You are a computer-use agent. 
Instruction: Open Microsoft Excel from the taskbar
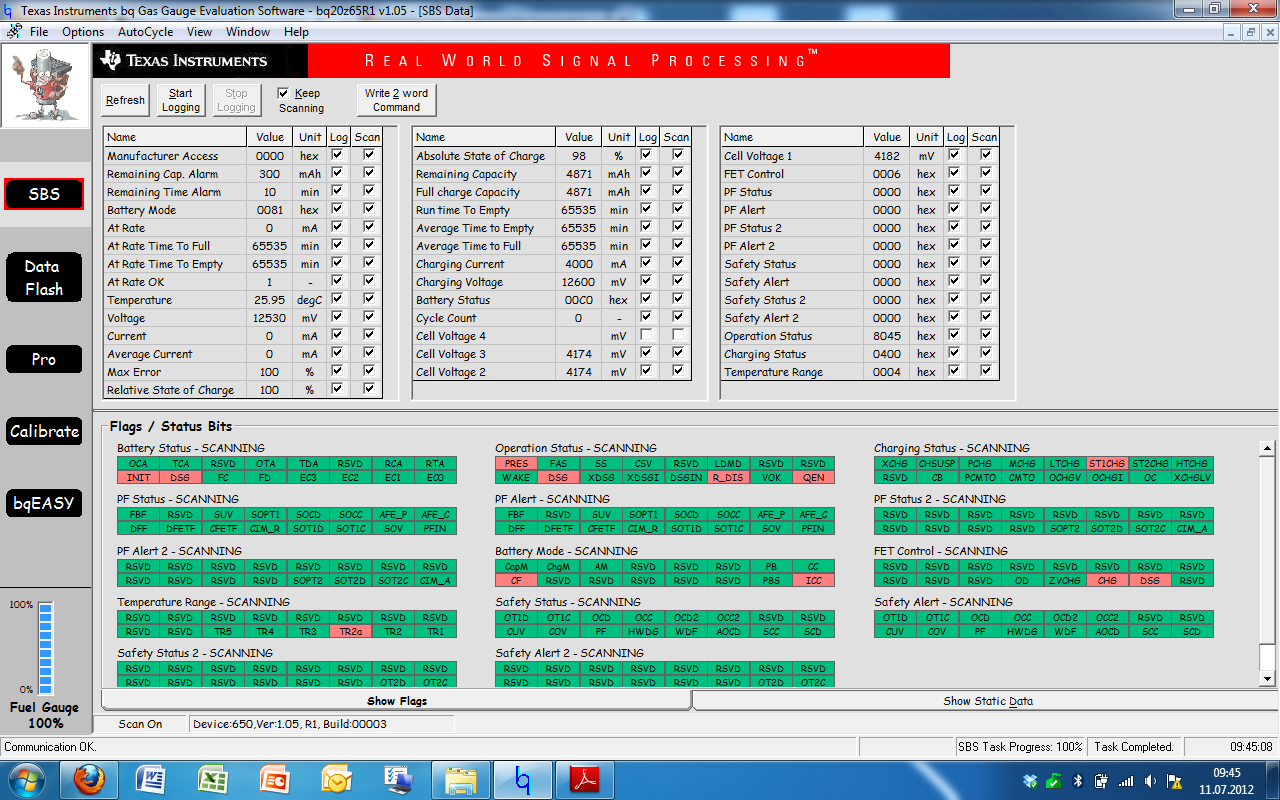coord(212,779)
